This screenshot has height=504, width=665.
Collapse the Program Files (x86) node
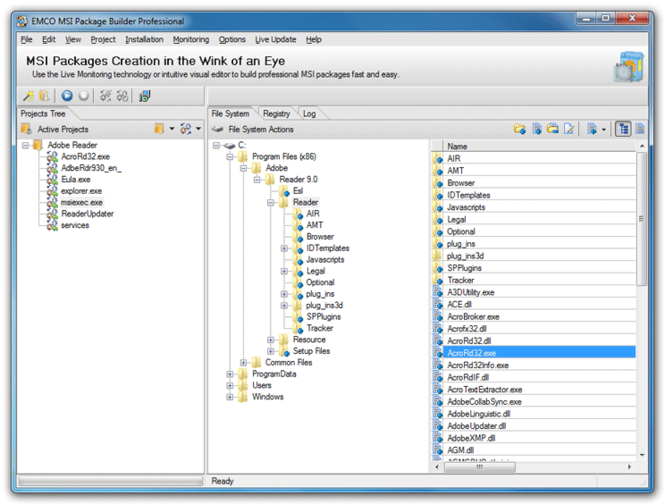(230, 157)
